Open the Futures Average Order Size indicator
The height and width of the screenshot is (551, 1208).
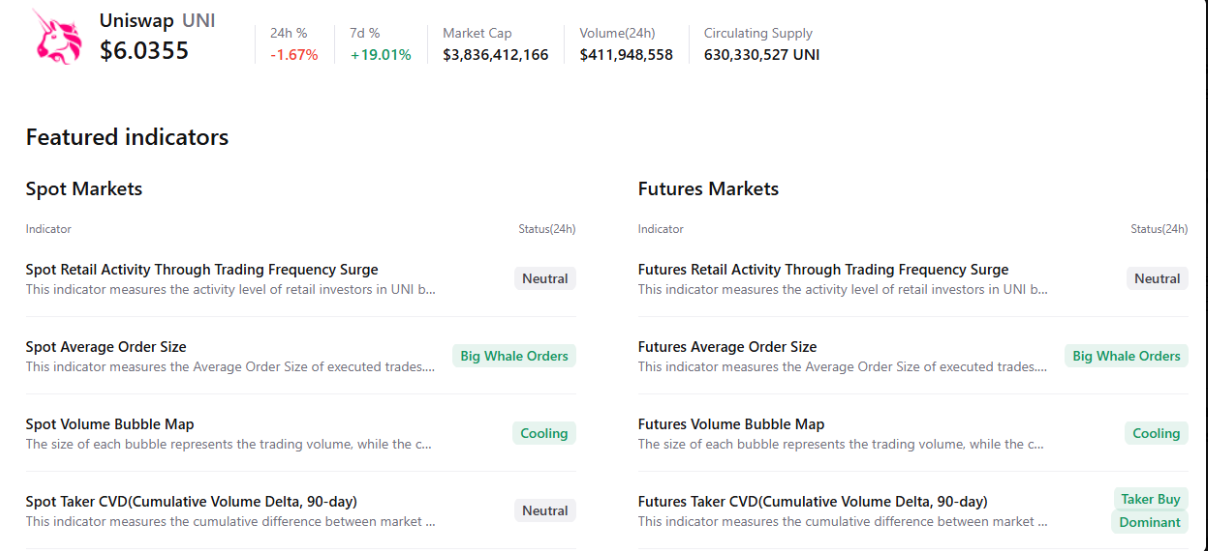point(727,347)
